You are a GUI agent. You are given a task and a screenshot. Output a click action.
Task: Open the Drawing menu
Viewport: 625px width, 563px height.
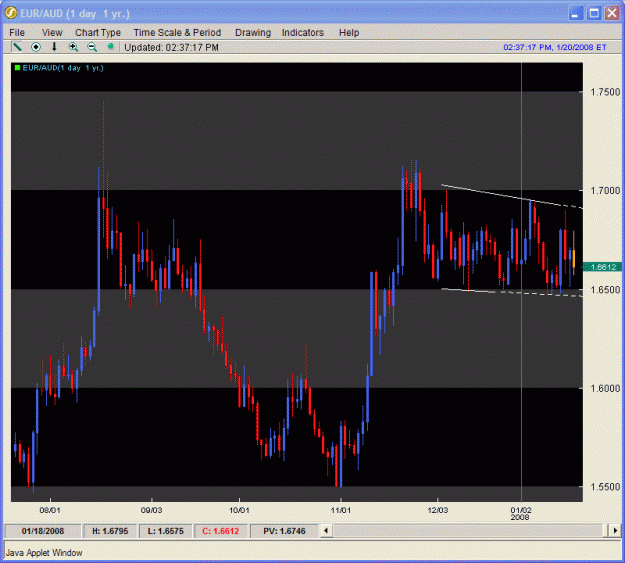(253, 33)
